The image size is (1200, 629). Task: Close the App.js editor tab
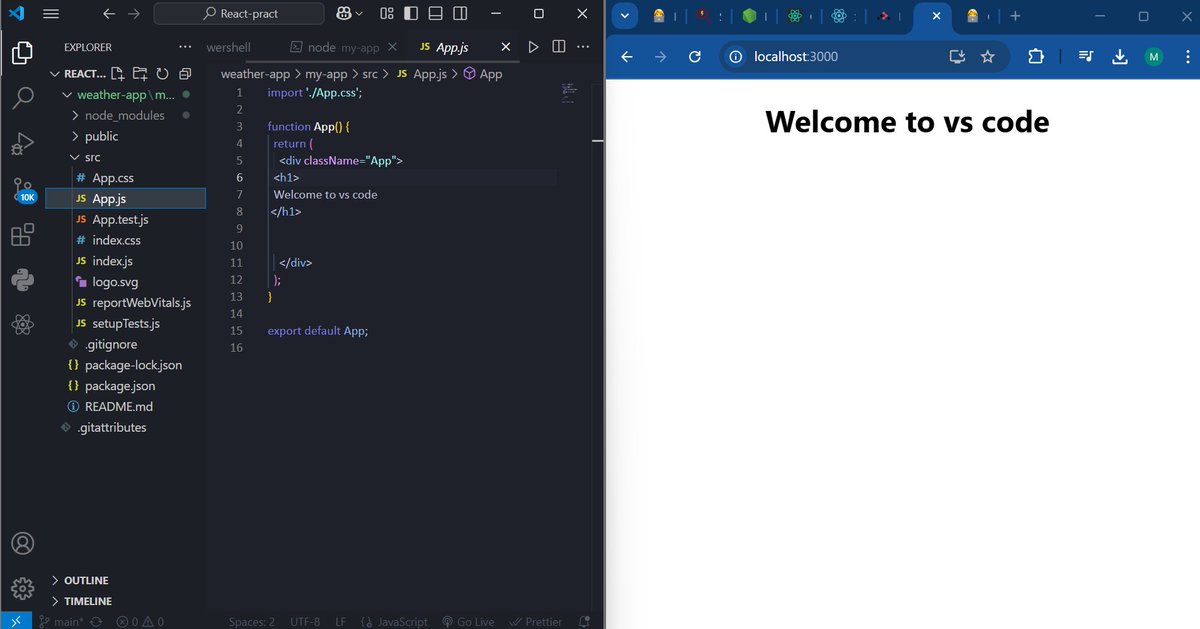coord(505,47)
